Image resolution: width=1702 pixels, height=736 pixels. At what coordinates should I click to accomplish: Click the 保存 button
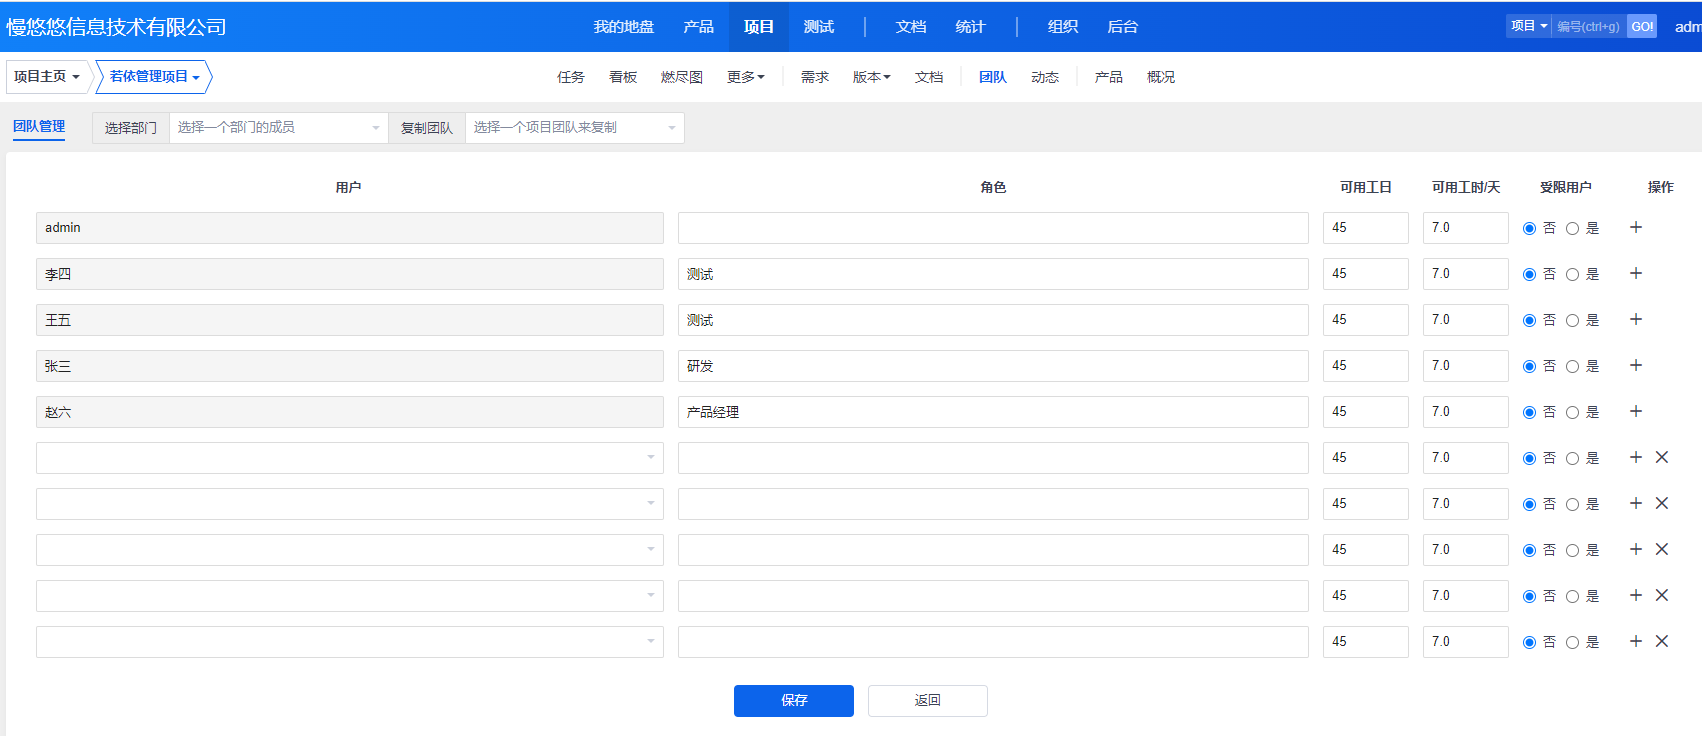(793, 701)
